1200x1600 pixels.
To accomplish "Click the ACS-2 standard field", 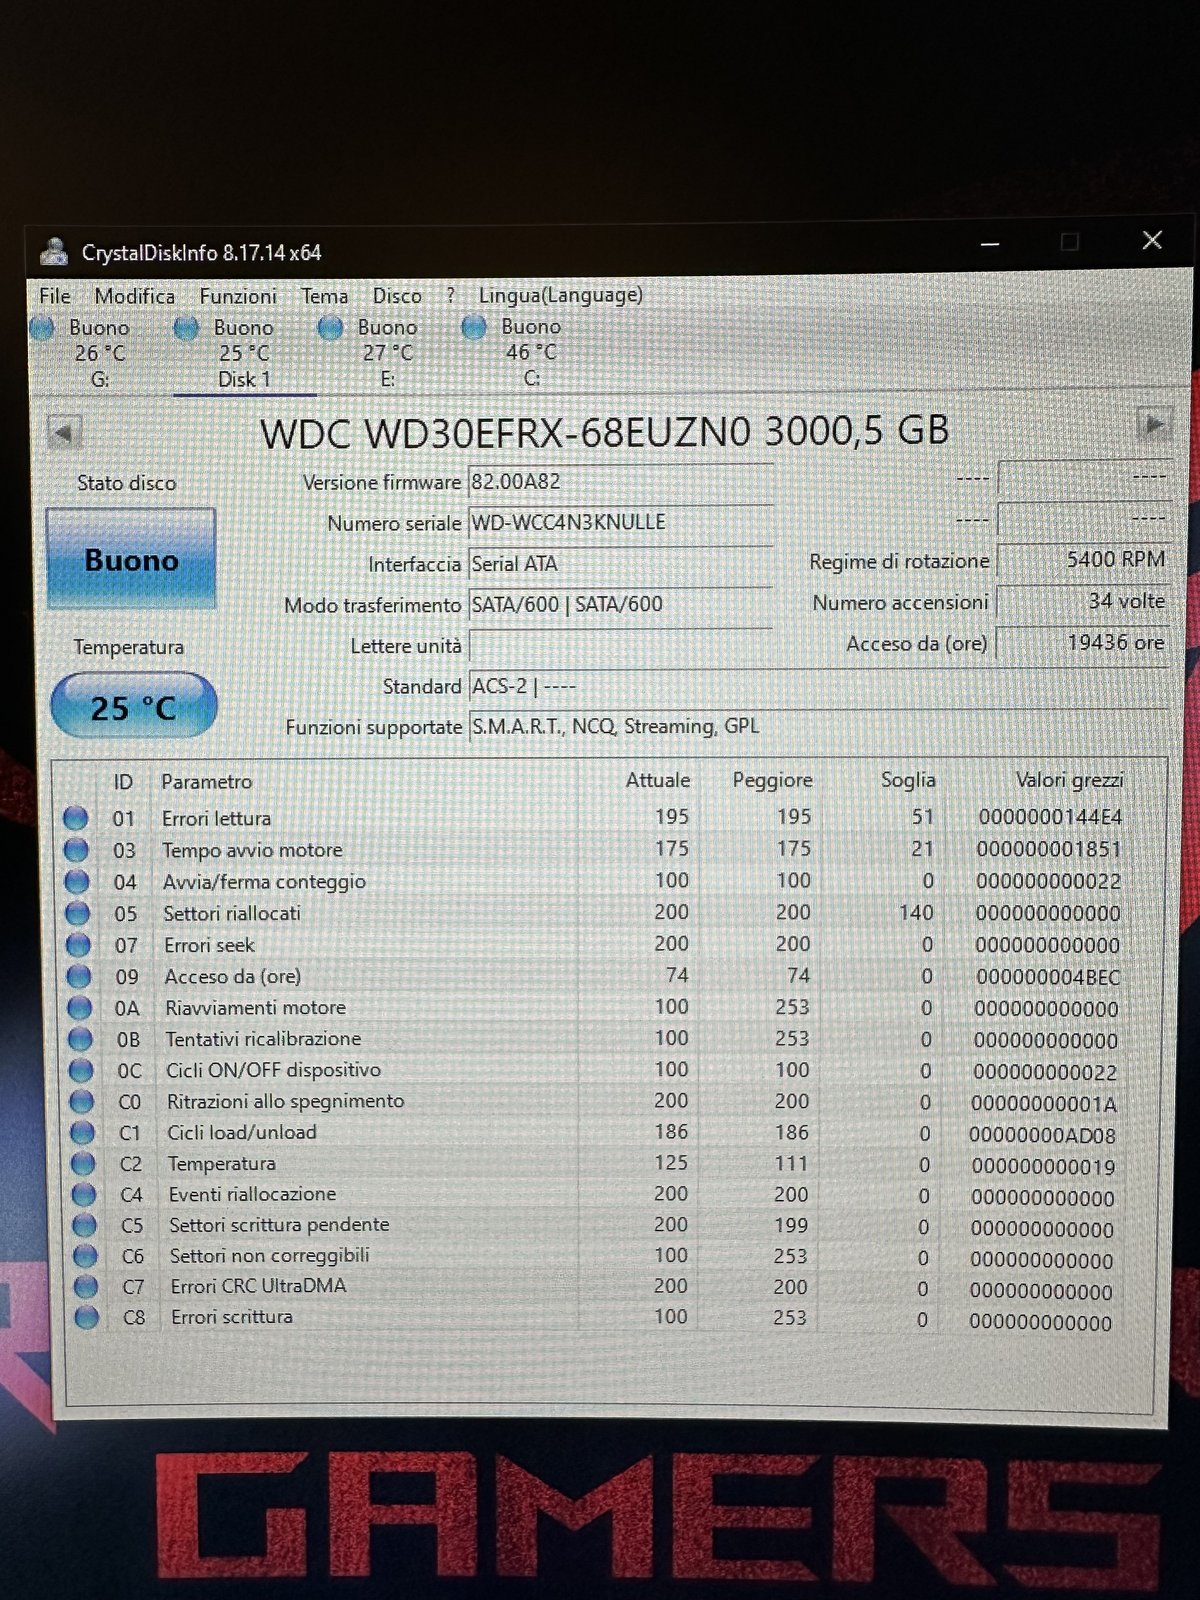I will pos(818,686).
